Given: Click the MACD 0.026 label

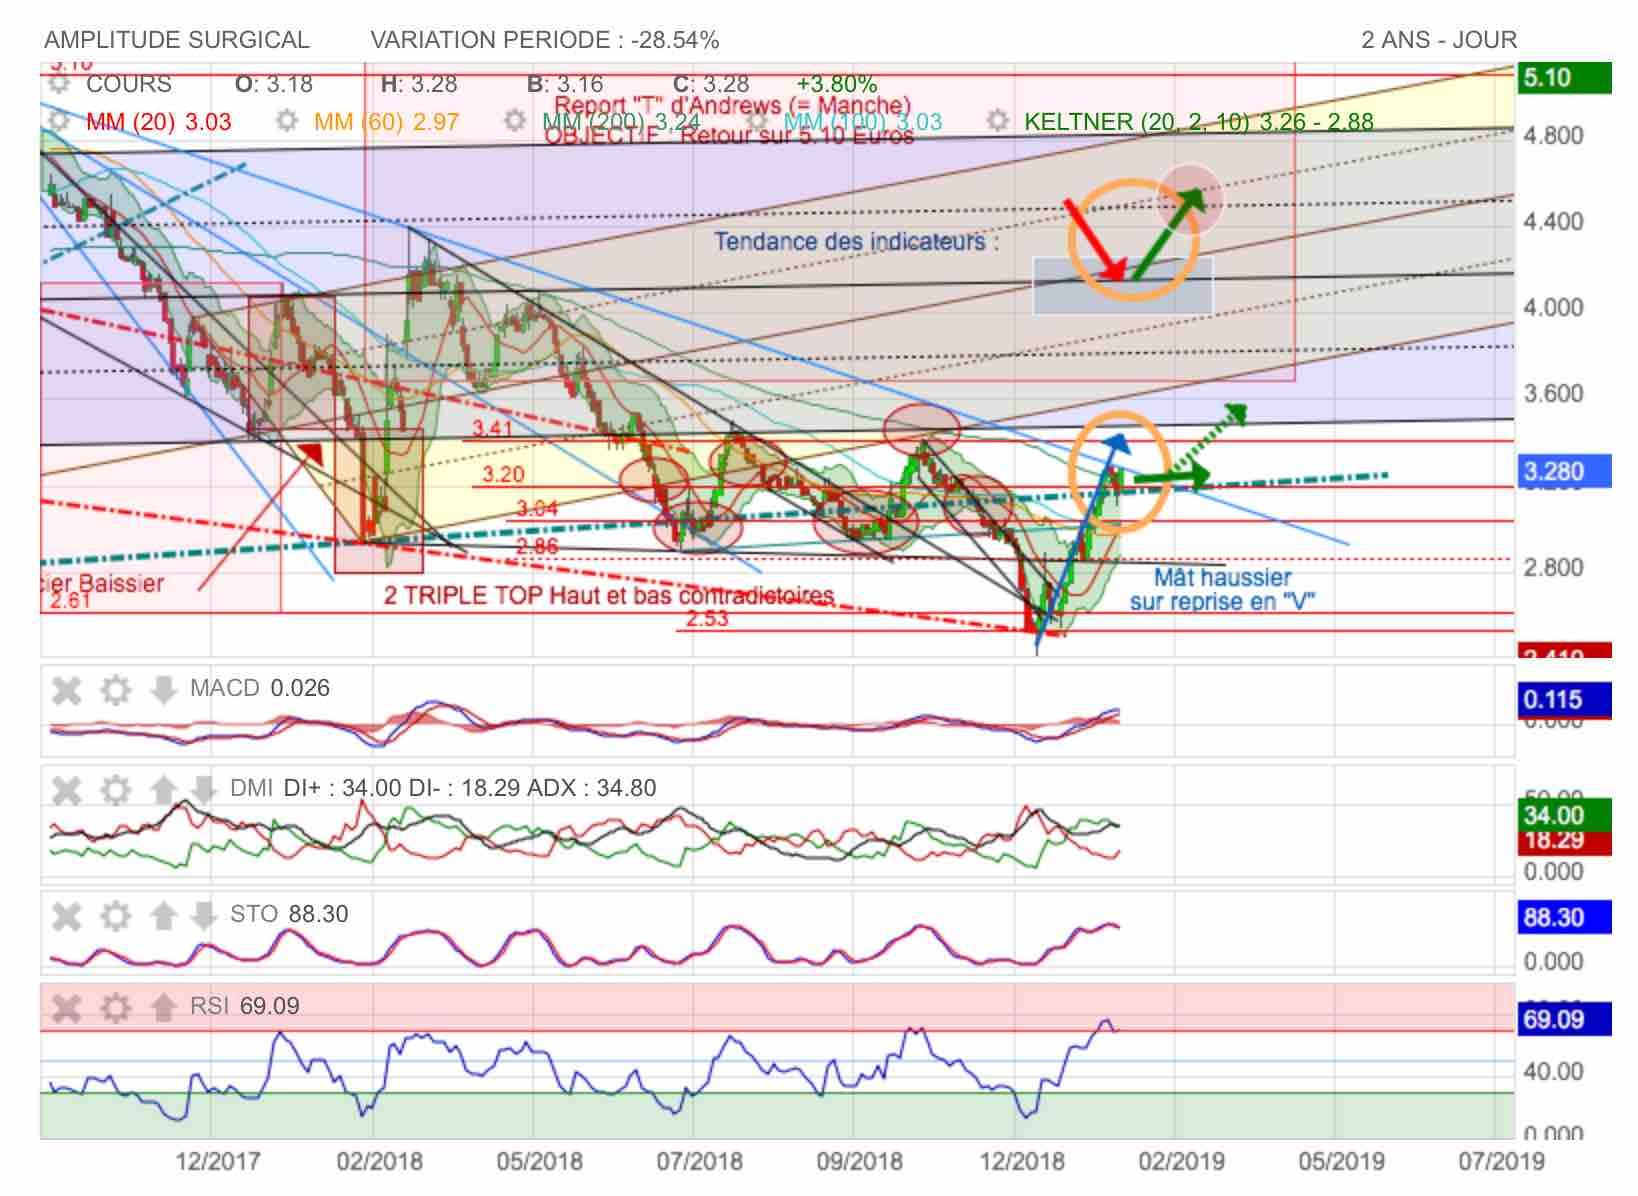Looking at the screenshot, I should click(x=260, y=688).
